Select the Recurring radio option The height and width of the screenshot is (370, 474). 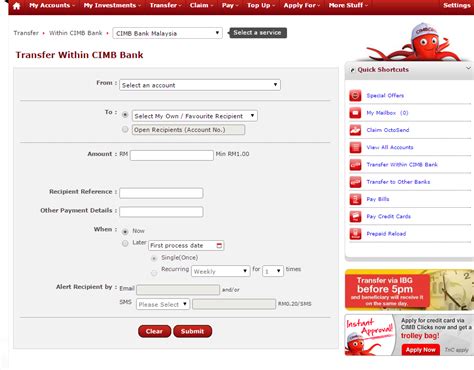point(154,273)
